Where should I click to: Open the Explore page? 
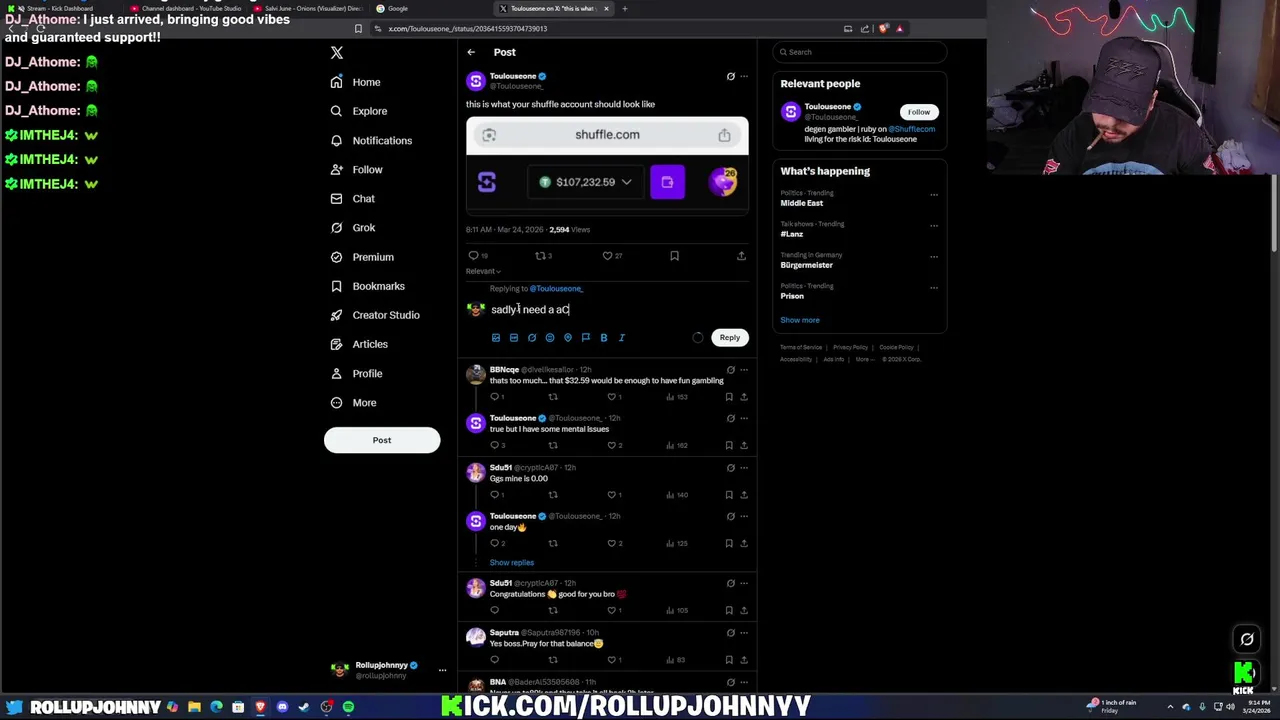click(358, 111)
